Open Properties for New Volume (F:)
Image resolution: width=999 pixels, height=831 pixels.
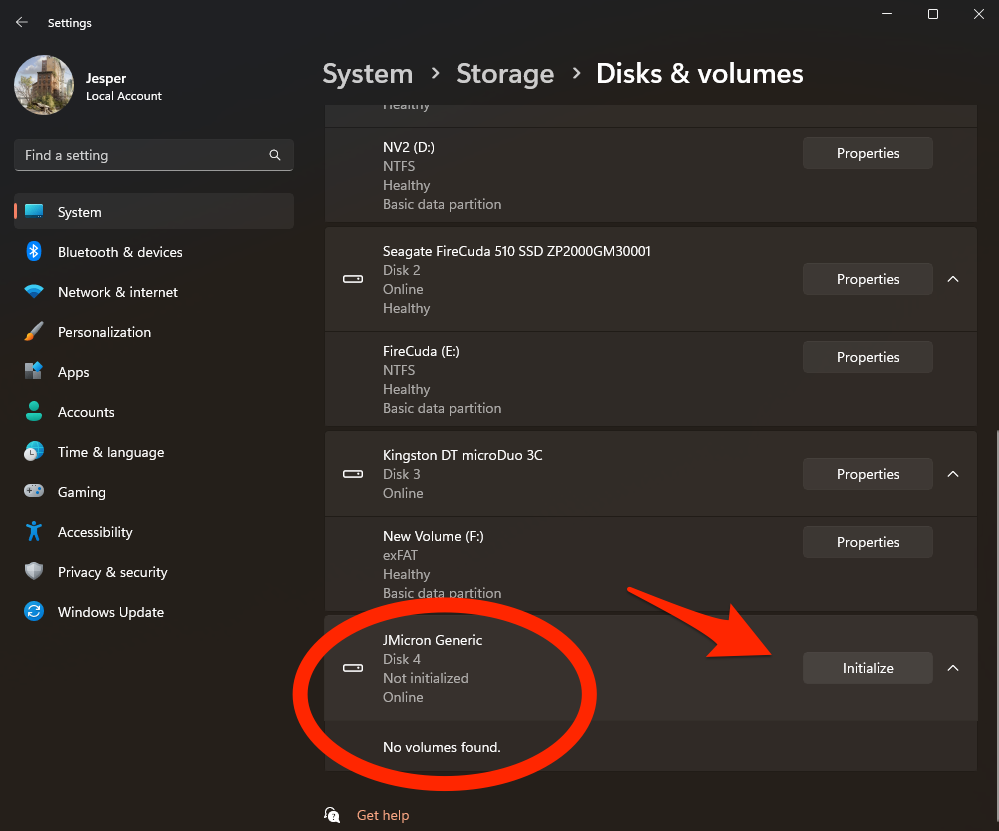pos(868,542)
